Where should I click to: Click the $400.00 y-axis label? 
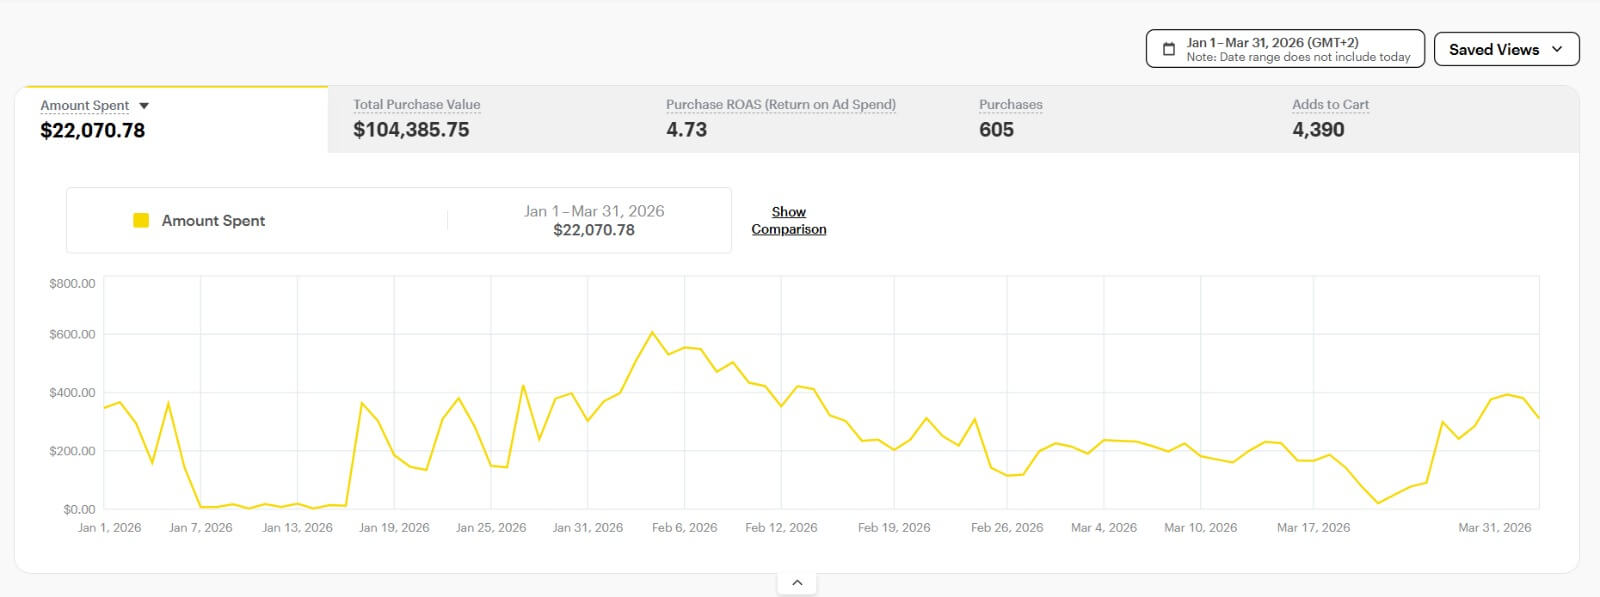click(x=72, y=392)
